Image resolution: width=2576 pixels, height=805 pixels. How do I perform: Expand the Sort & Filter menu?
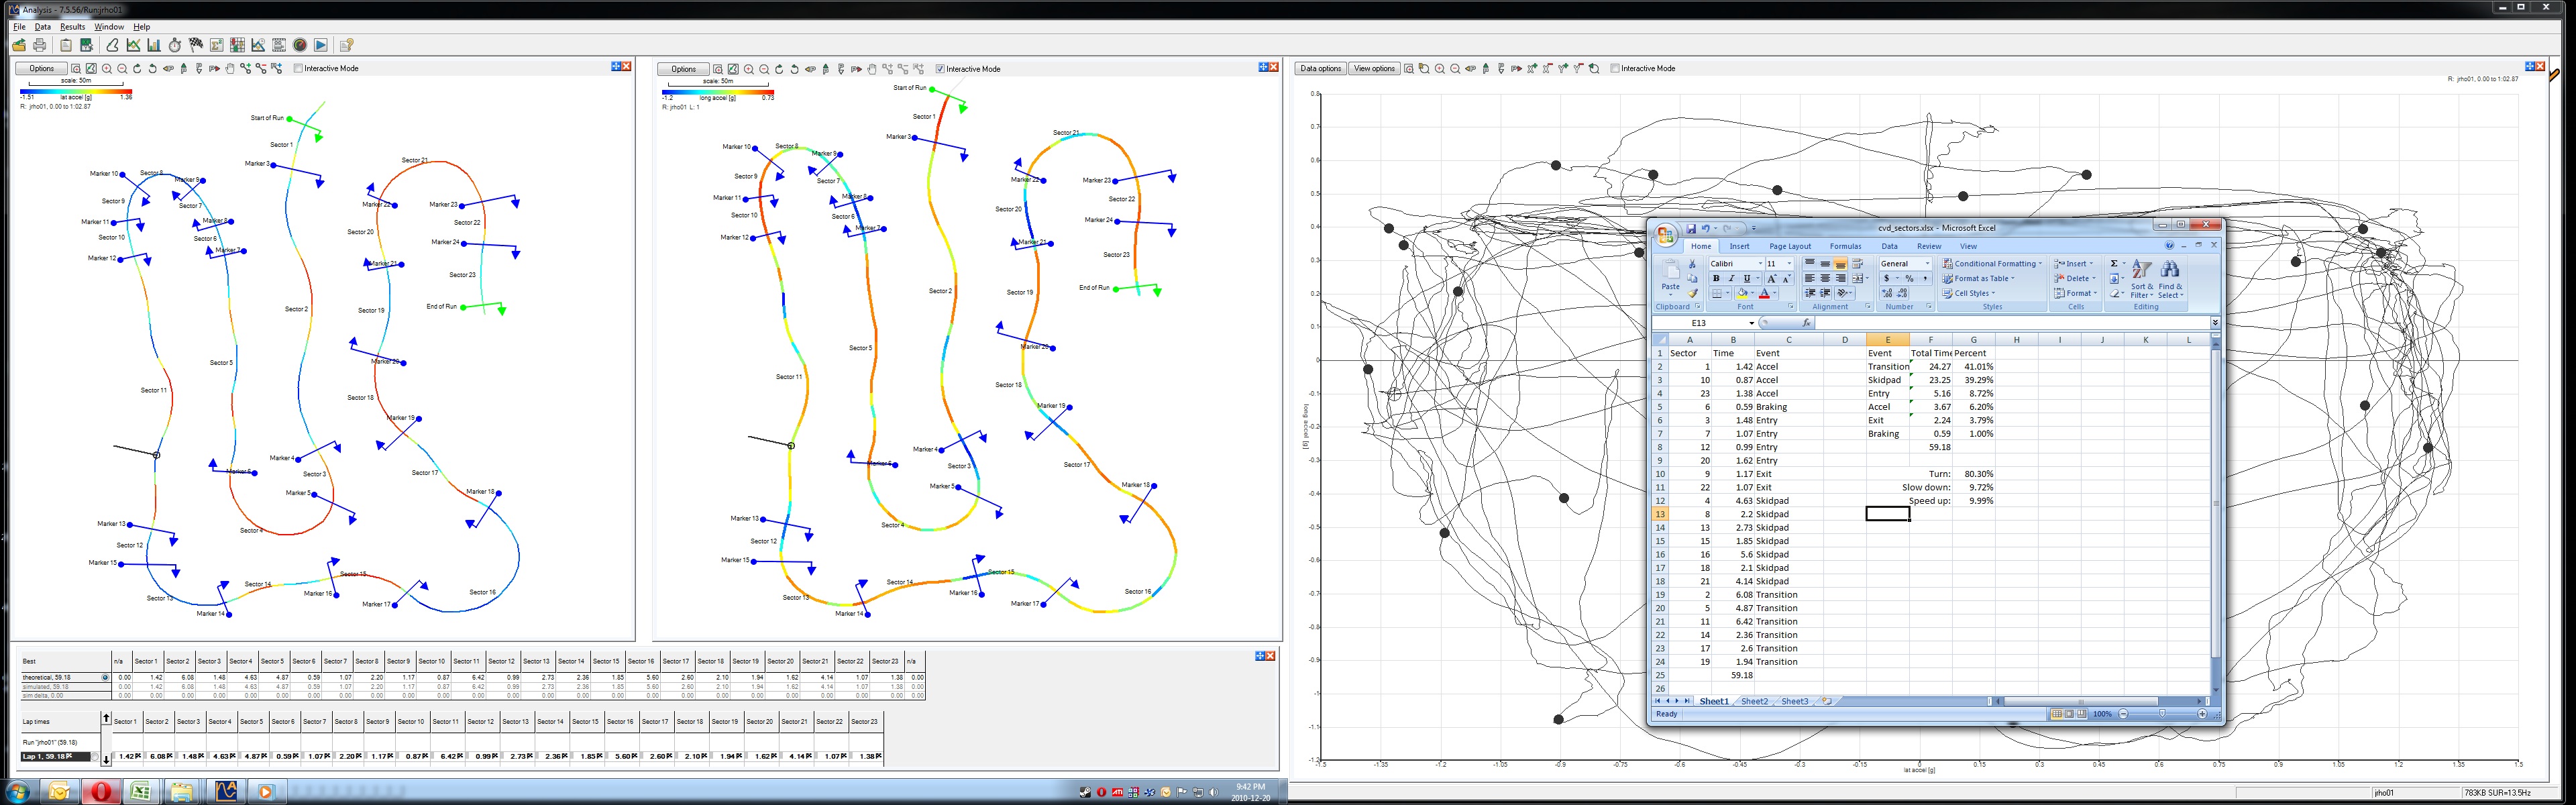pos(2141,279)
